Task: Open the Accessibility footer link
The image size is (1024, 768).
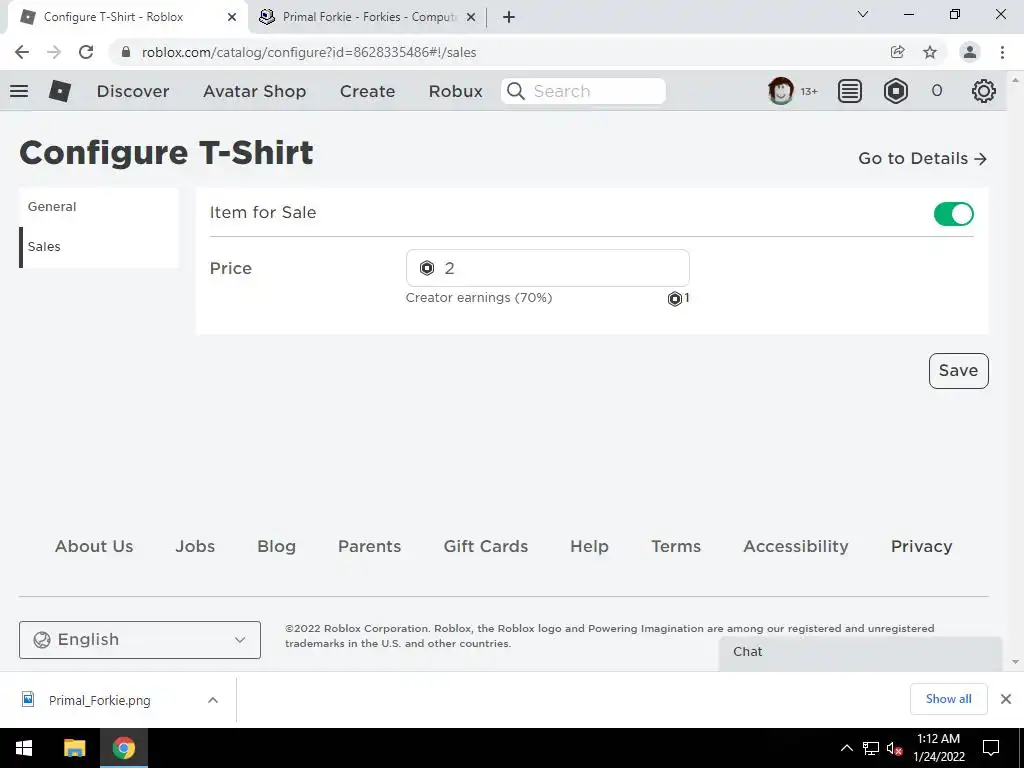Action: tap(795, 547)
